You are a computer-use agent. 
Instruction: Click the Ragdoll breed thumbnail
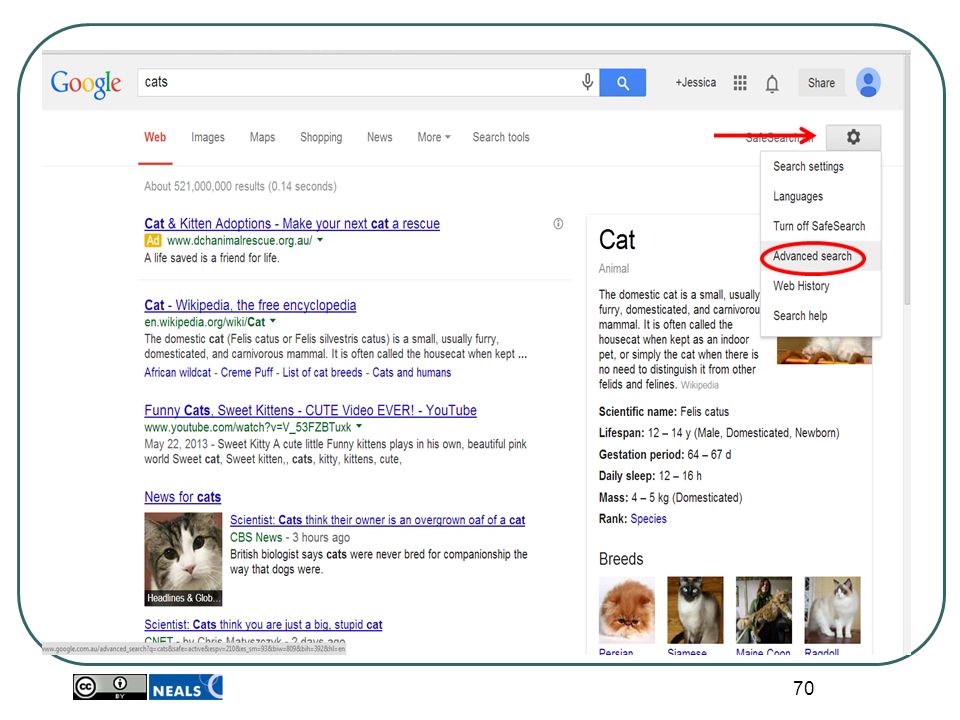pos(832,610)
